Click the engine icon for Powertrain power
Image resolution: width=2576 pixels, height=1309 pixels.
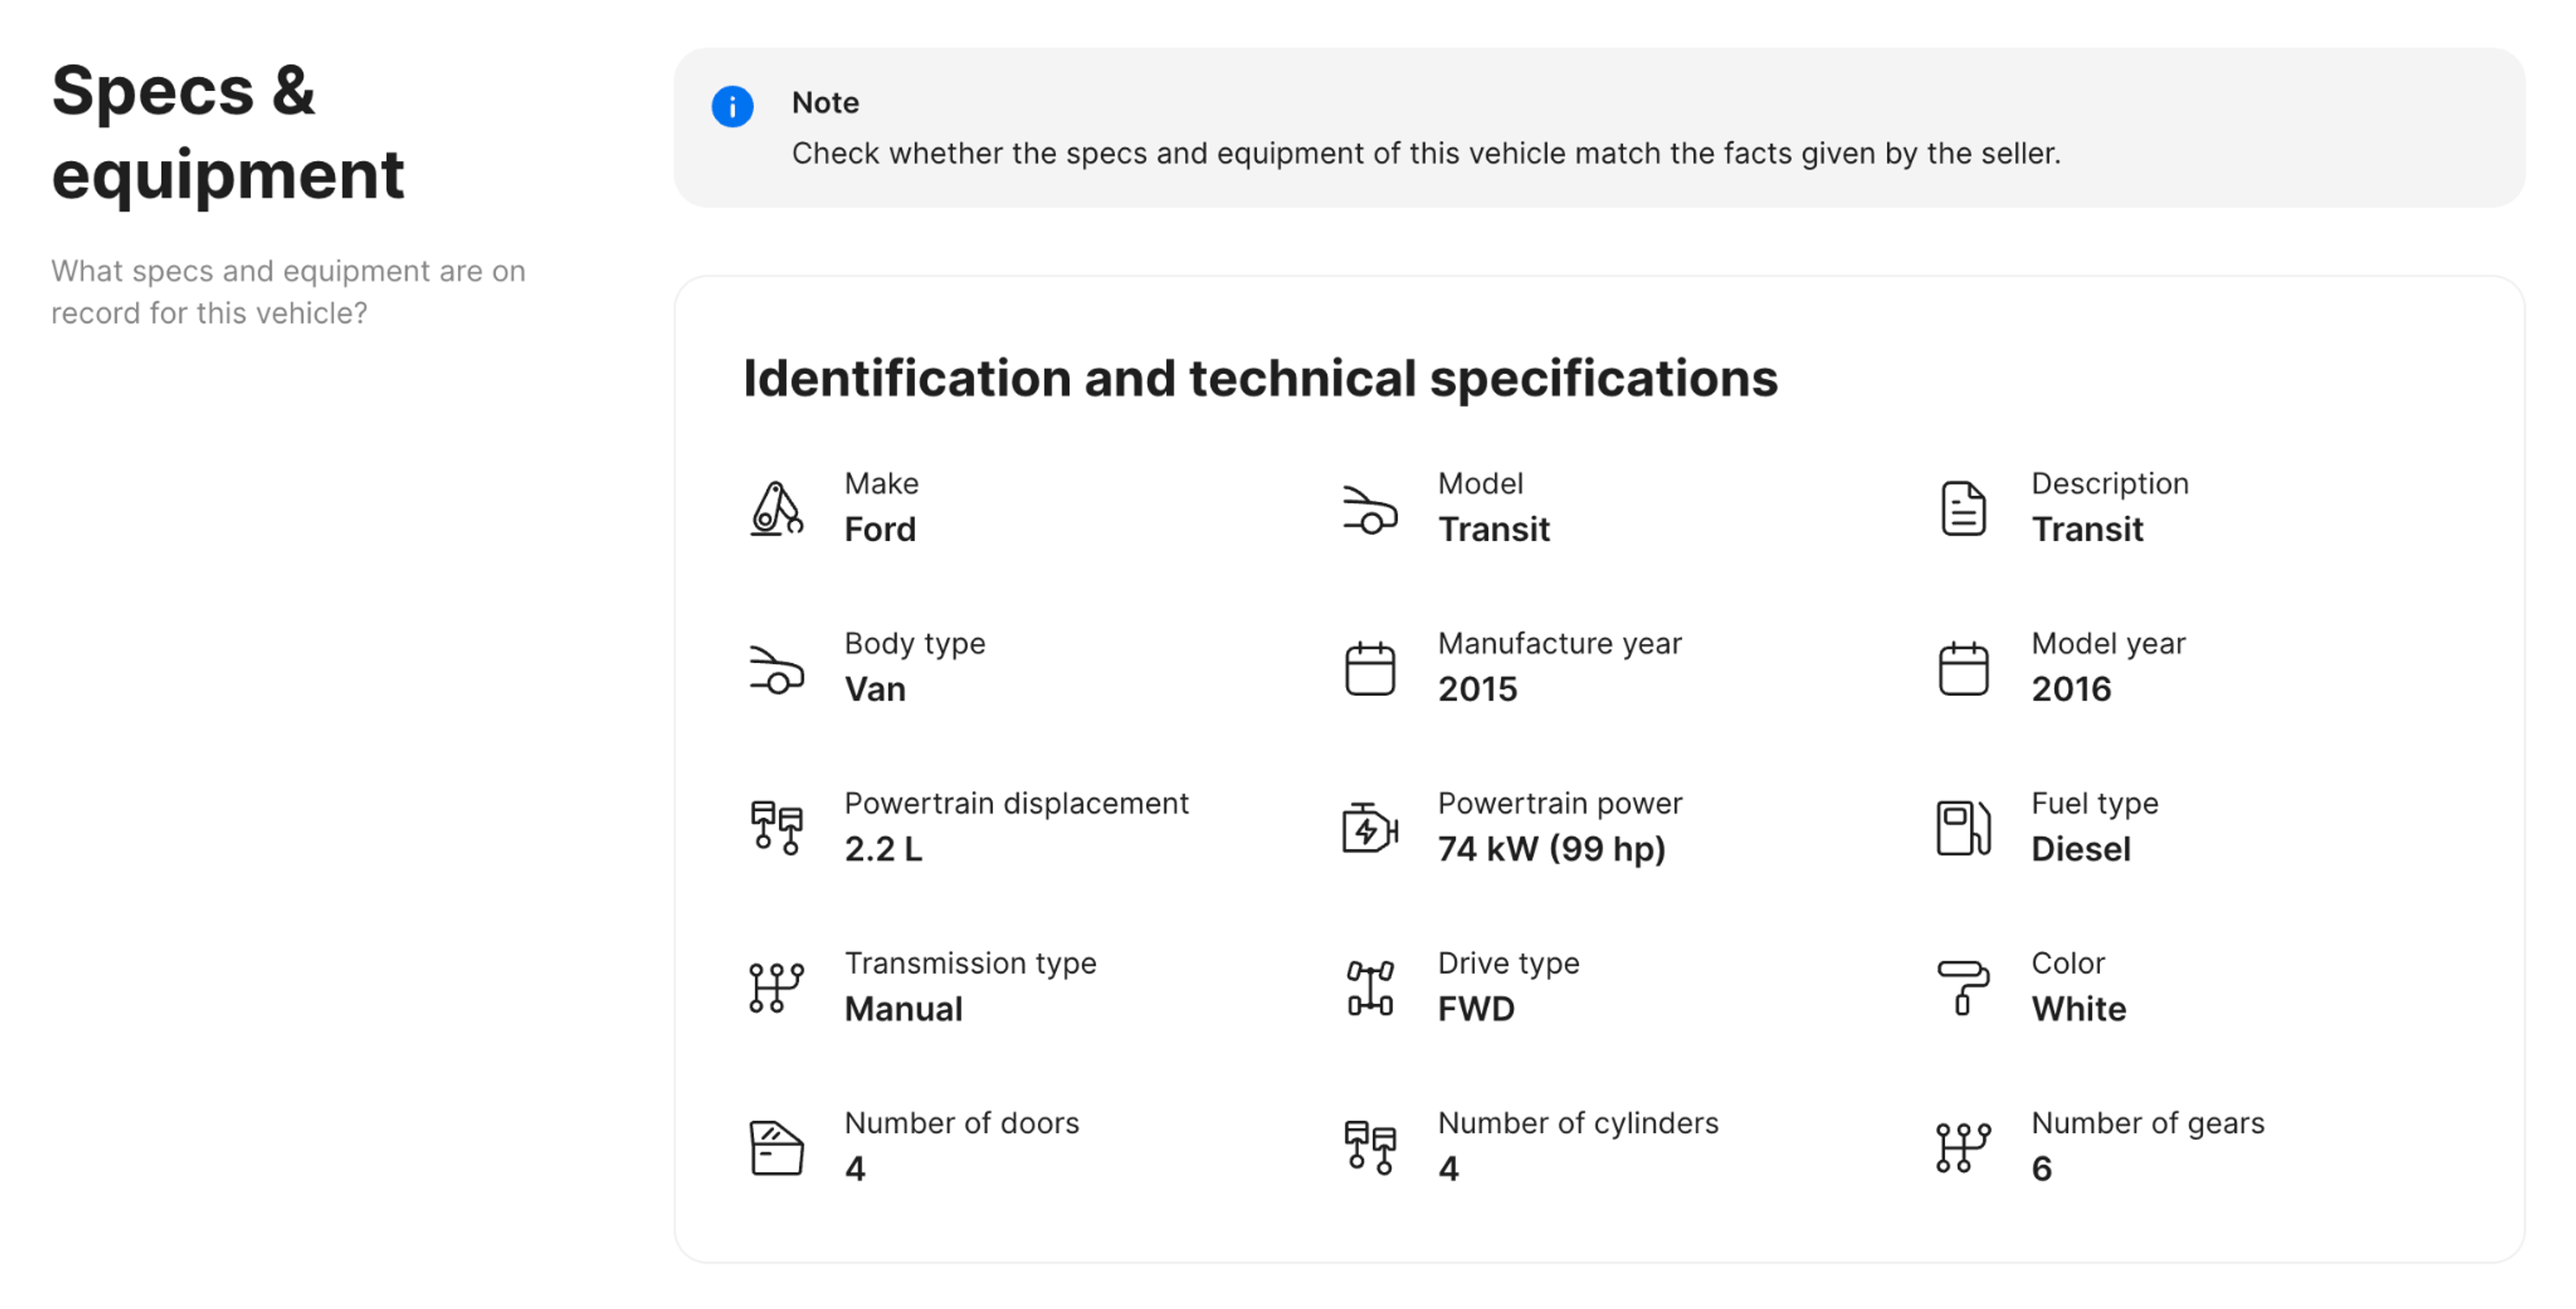1369,828
